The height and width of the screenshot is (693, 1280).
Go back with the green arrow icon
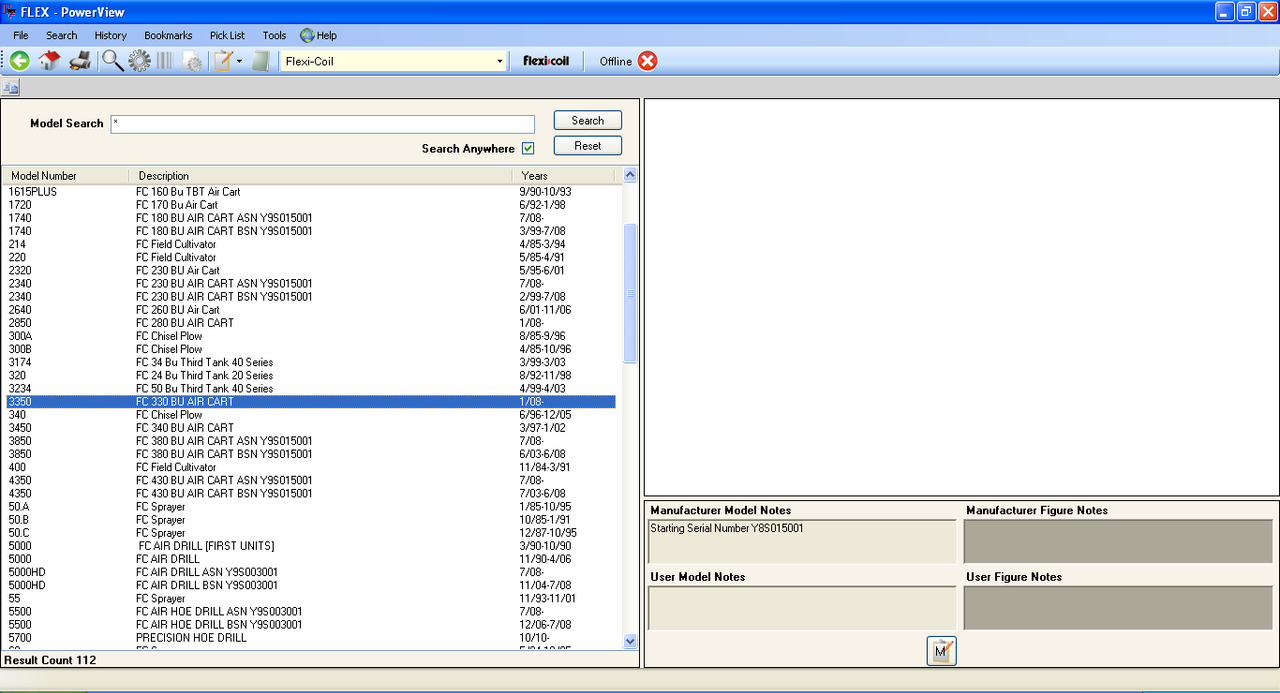click(19, 61)
